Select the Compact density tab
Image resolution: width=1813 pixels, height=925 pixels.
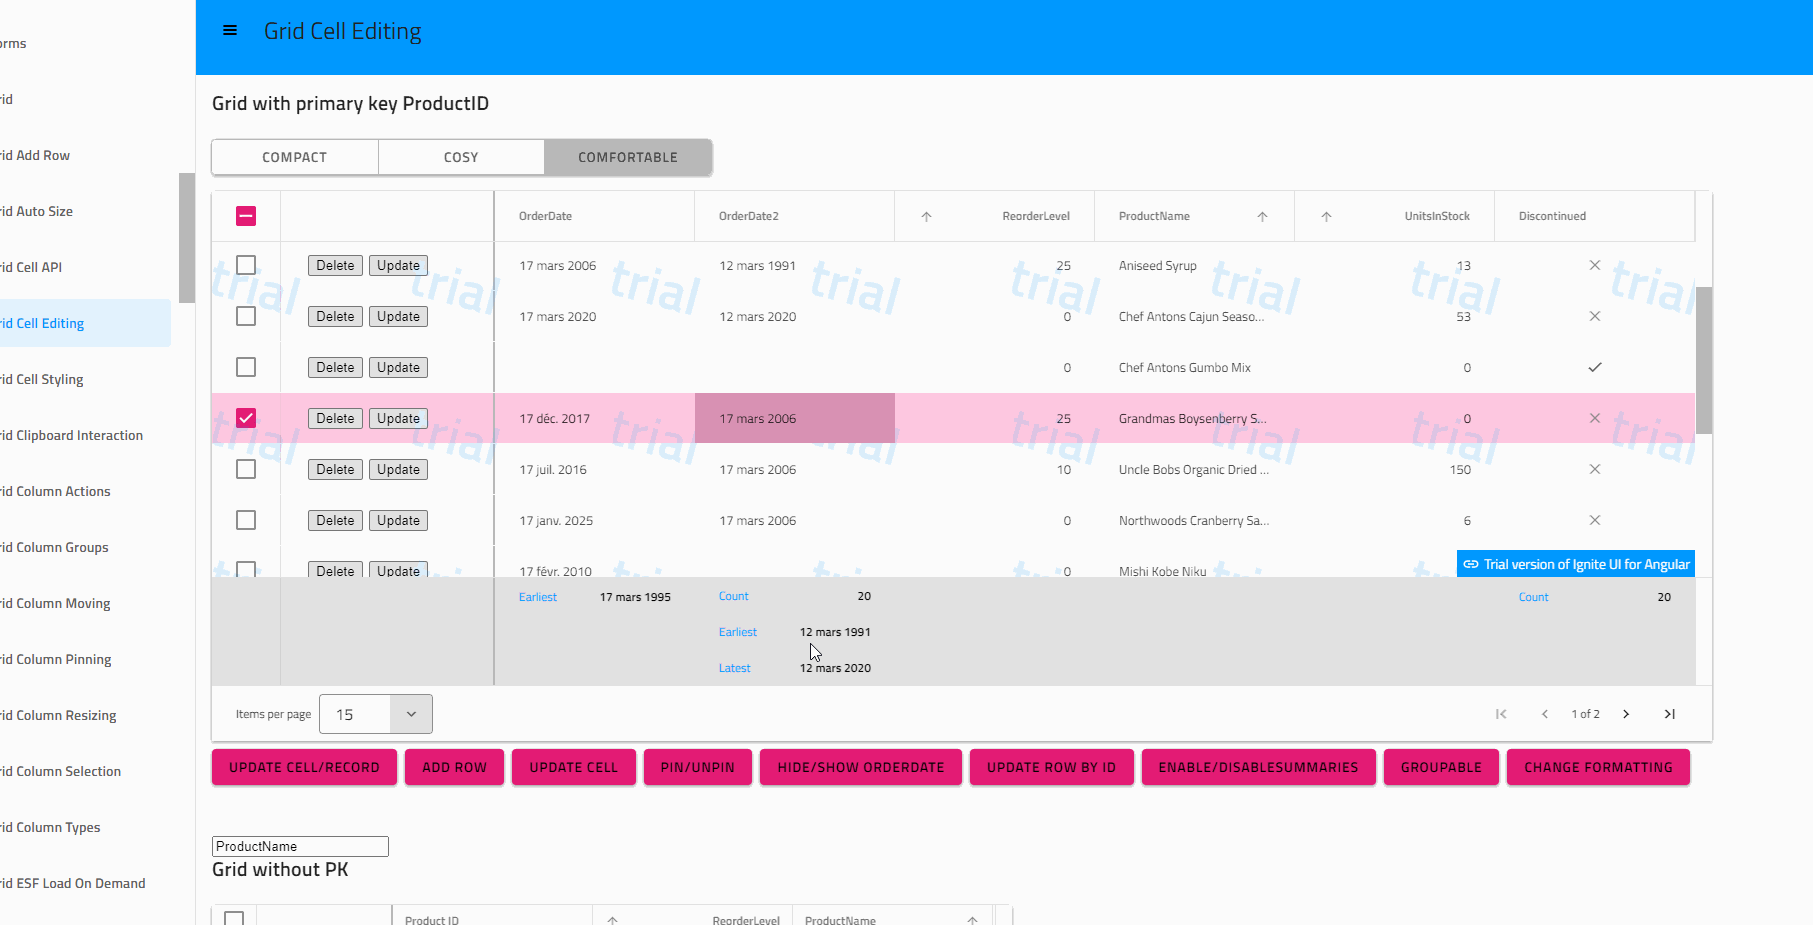(x=295, y=157)
